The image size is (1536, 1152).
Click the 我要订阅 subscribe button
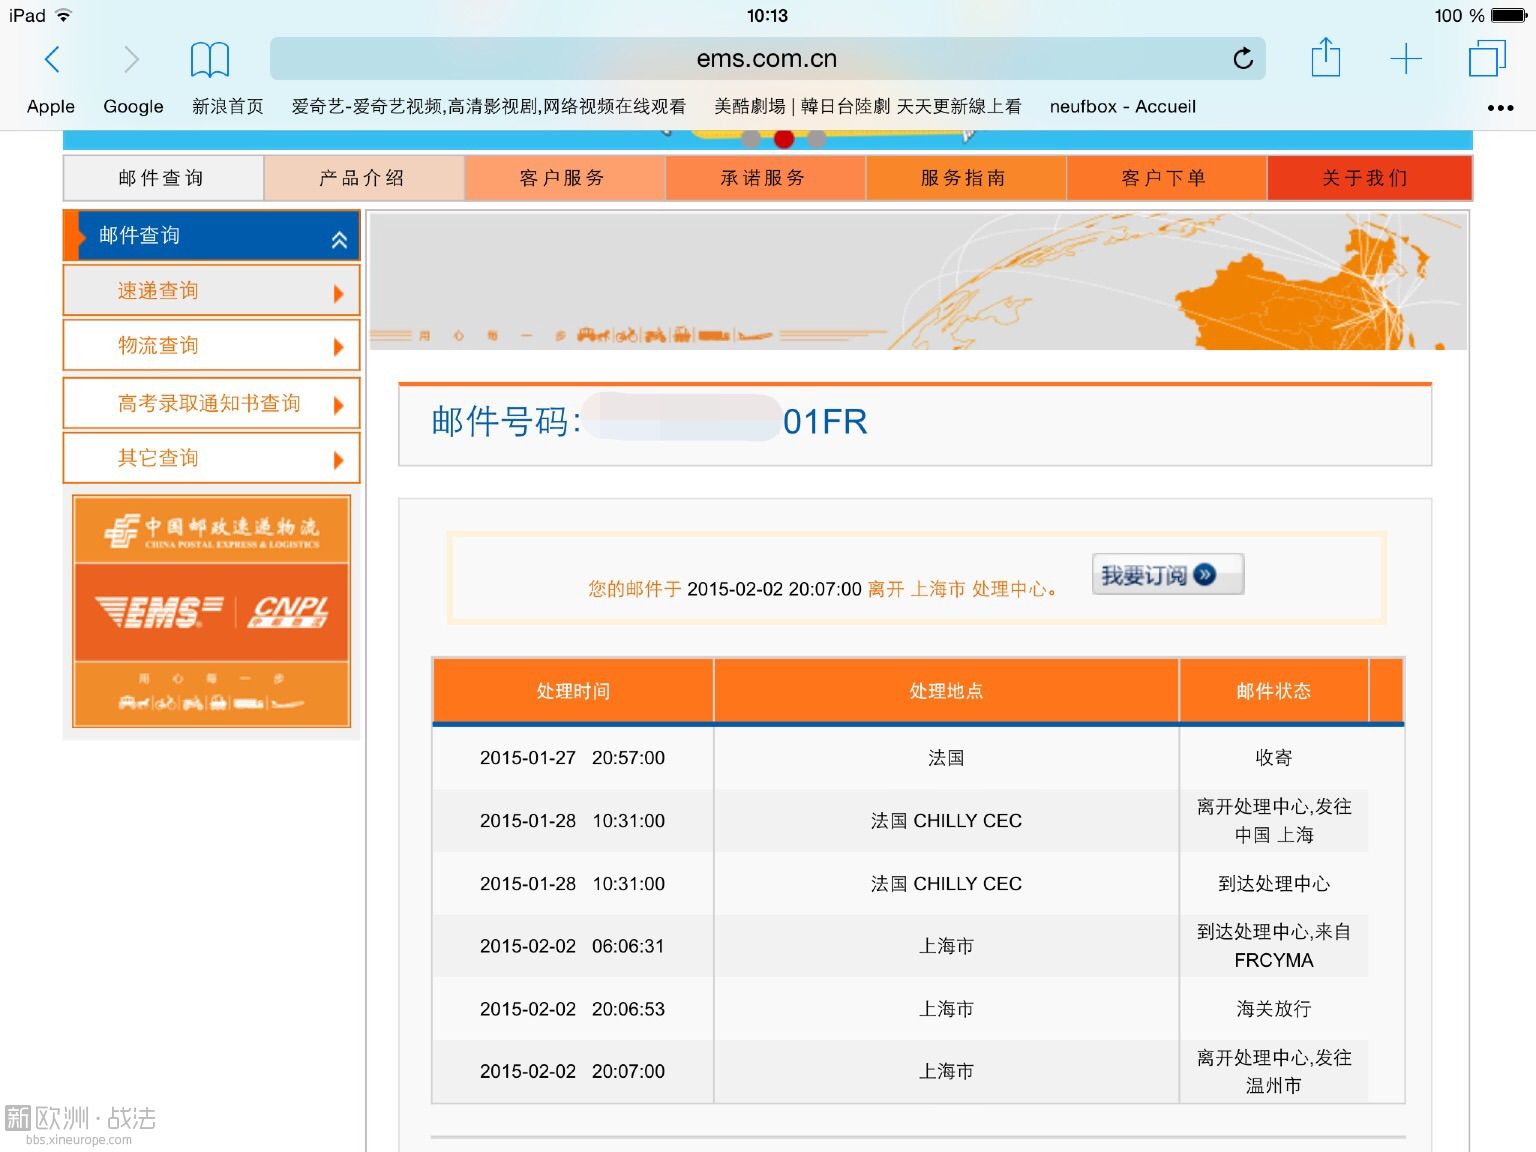[1168, 574]
